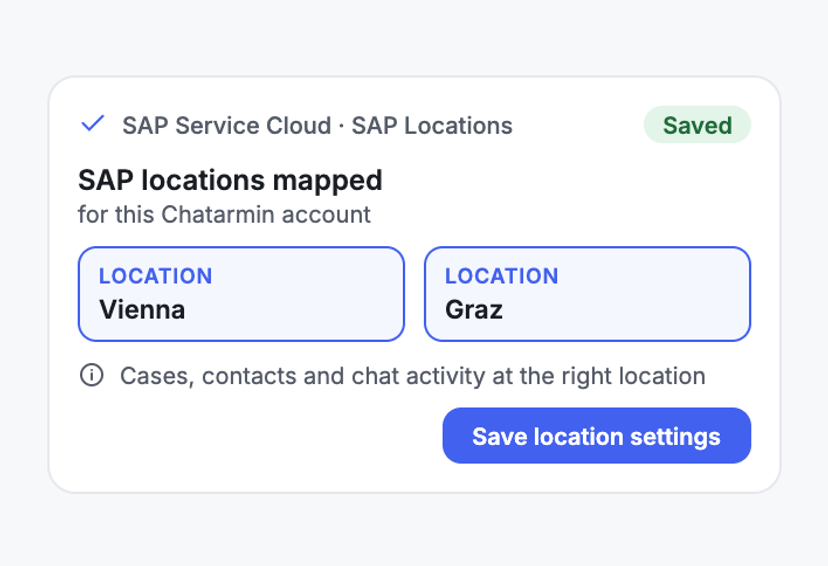
Task: Click the Saved status badge
Action: 697,125
